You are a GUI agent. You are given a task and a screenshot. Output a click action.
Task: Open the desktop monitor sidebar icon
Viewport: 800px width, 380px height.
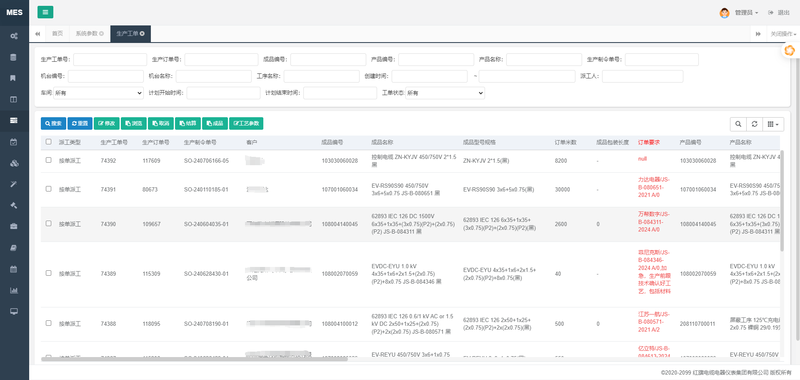(x=14, y=311)
